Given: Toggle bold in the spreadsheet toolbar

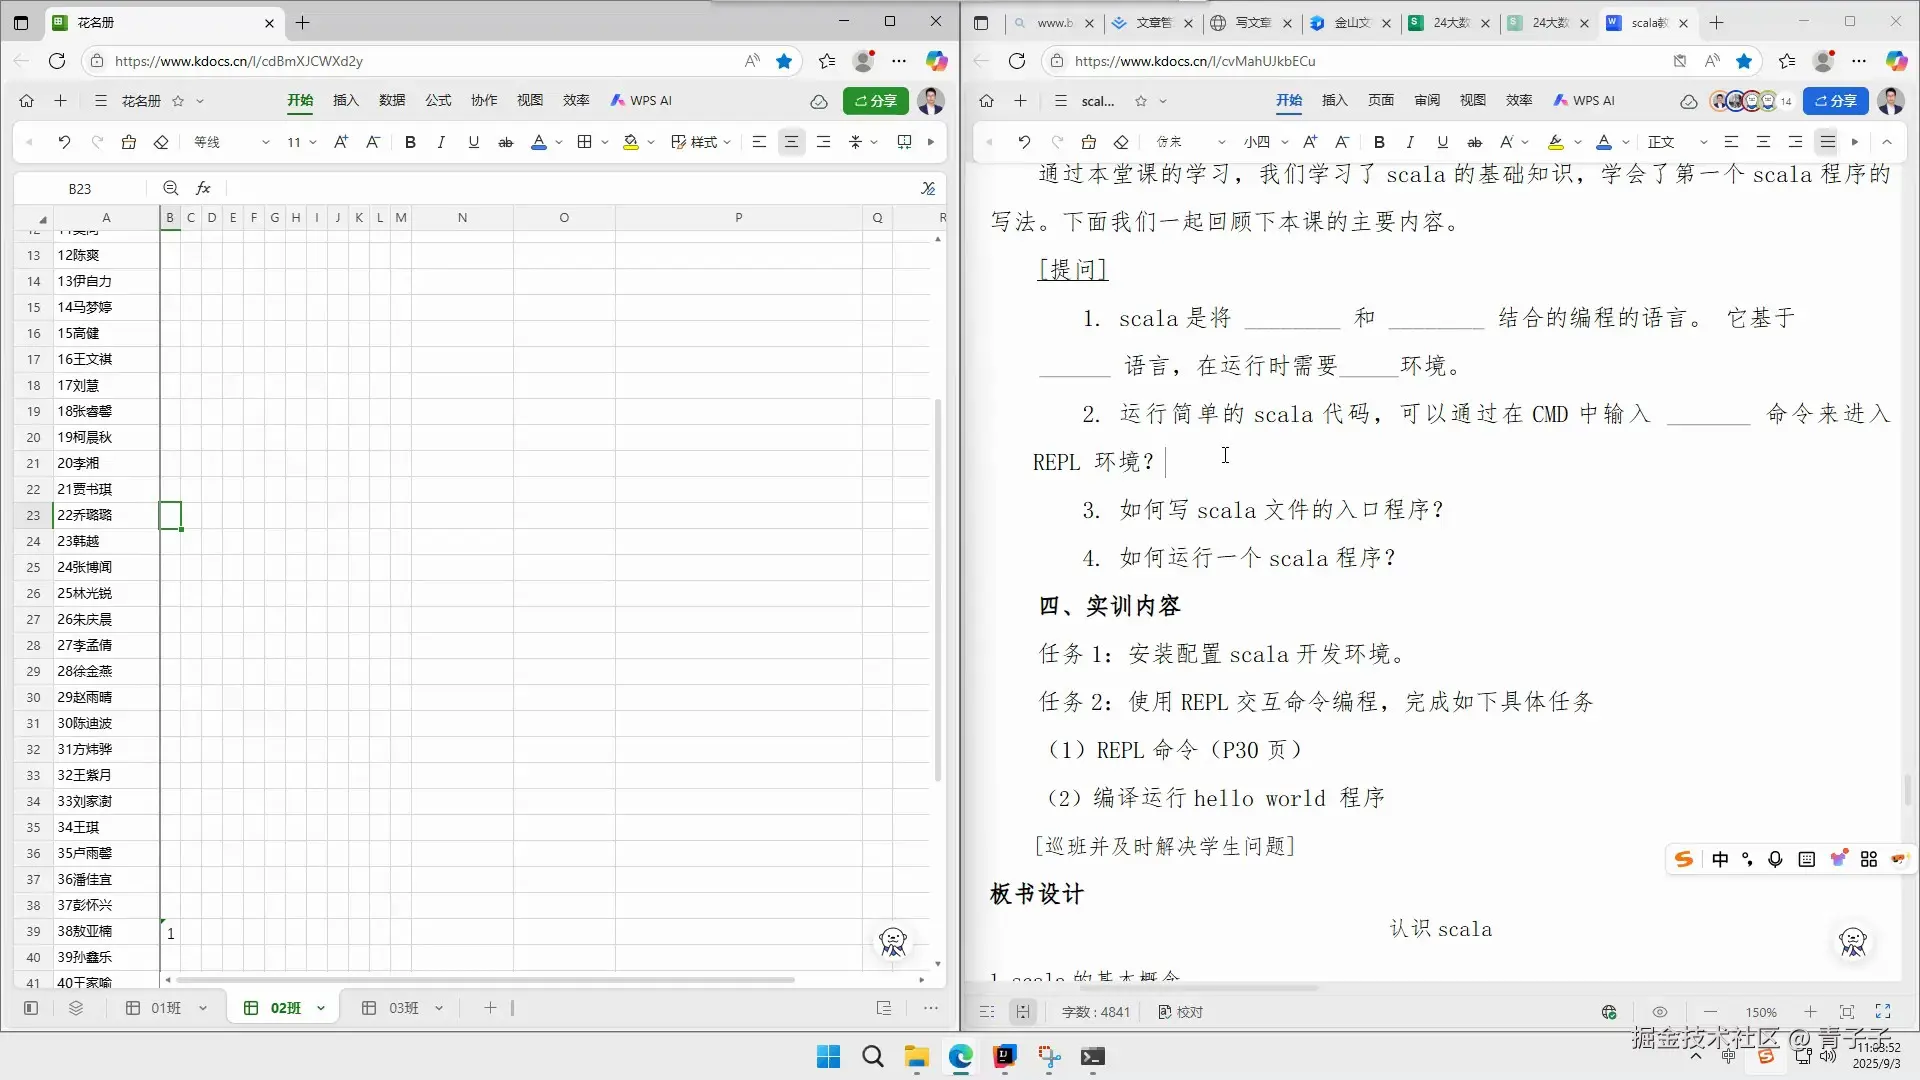Looking at the screenshot, I should coord(410,142).
